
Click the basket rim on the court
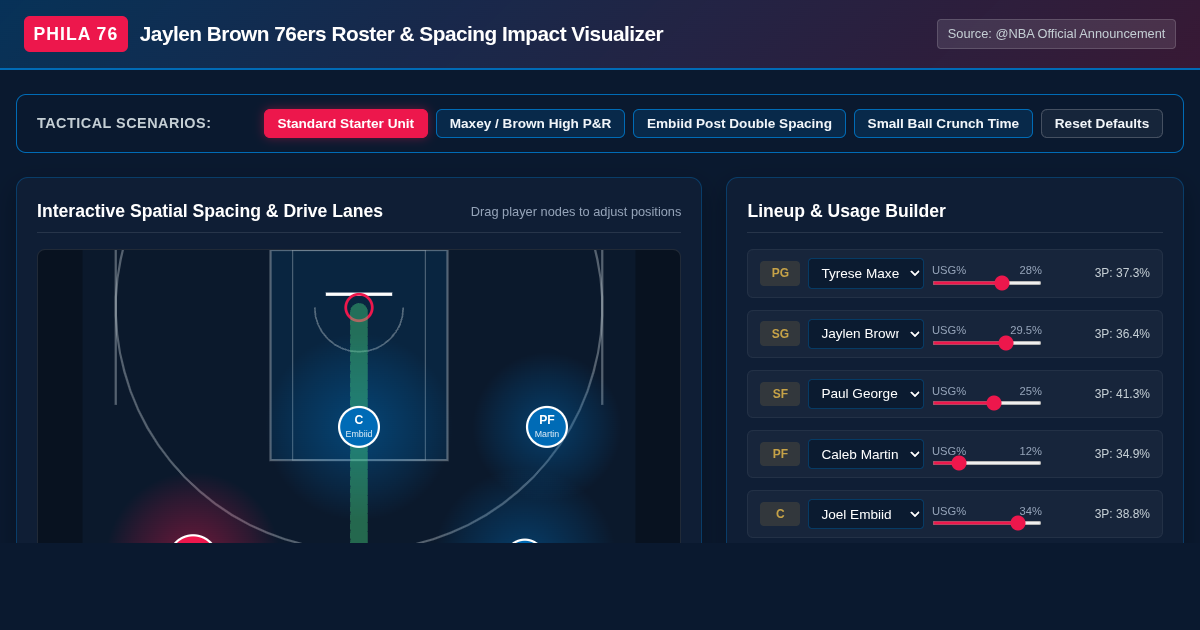pos(359,307)
